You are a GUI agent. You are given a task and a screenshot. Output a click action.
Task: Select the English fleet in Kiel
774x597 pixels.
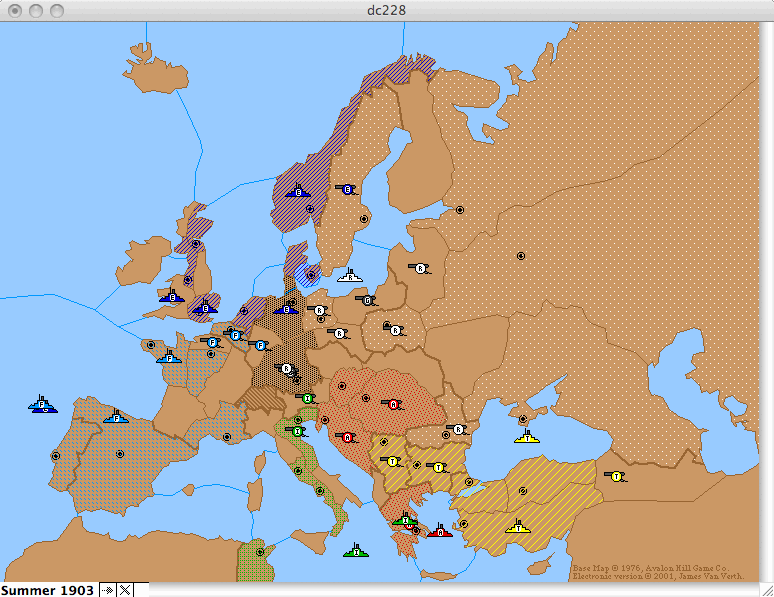click(286, 308)
